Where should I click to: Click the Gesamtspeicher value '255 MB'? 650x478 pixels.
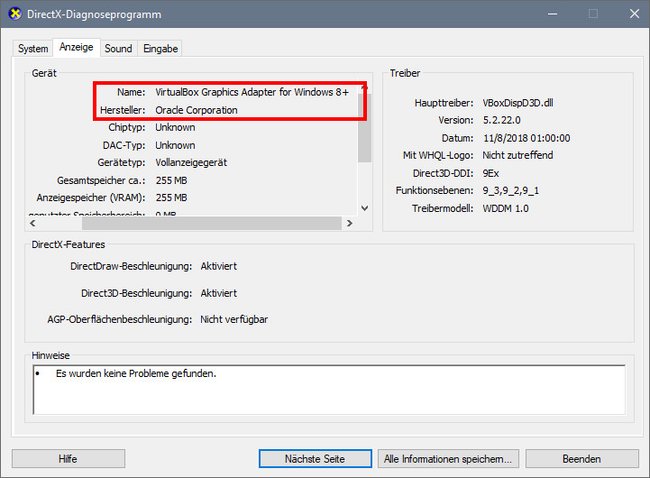point(172,180)
